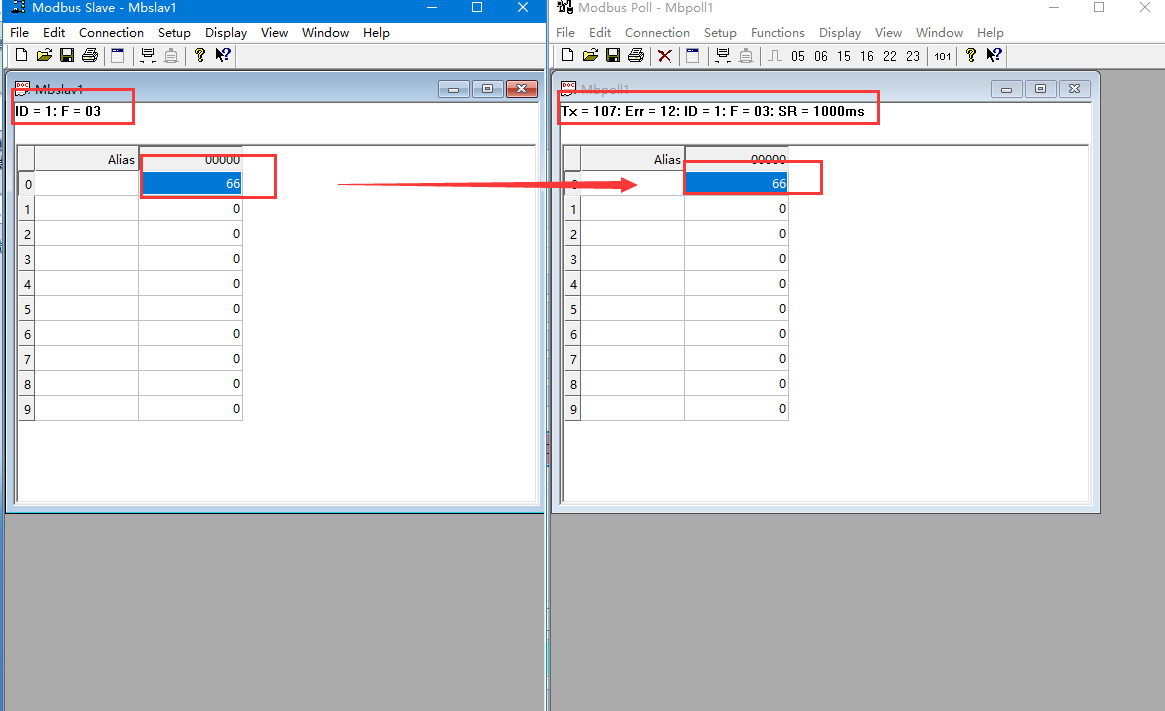The image size is (1165, 711).
Task: Open file icon in Modbus Poll toolbar
Action: click(590, 55)
